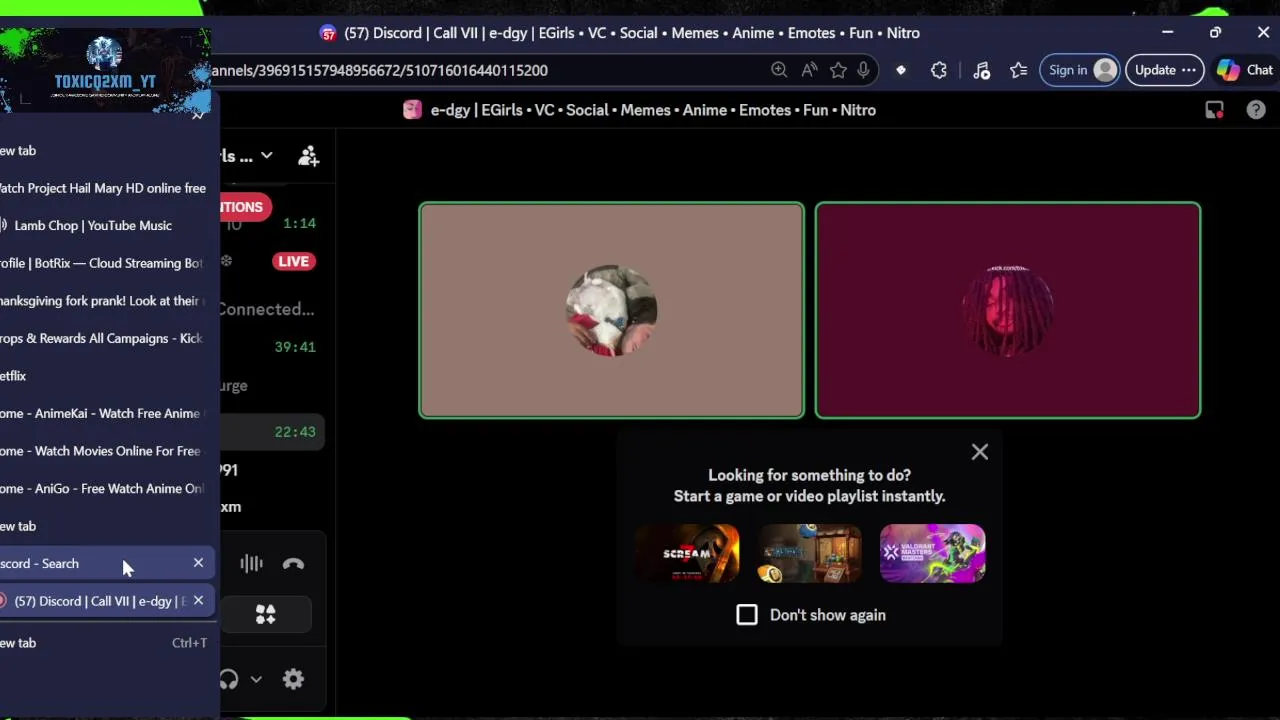
Task: Switch to the AnimeKai Watch Free Anime tab
Action: [x=104, y=413]
